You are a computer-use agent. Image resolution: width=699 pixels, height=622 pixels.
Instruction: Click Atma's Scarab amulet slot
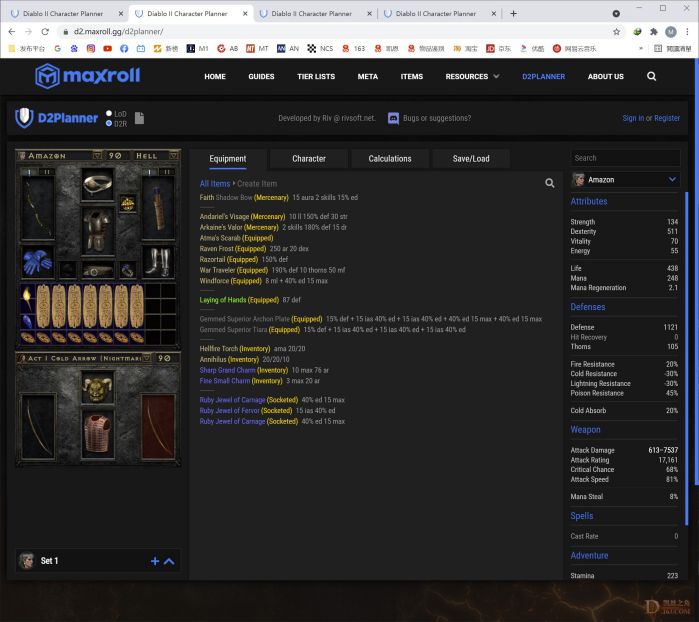128,204
